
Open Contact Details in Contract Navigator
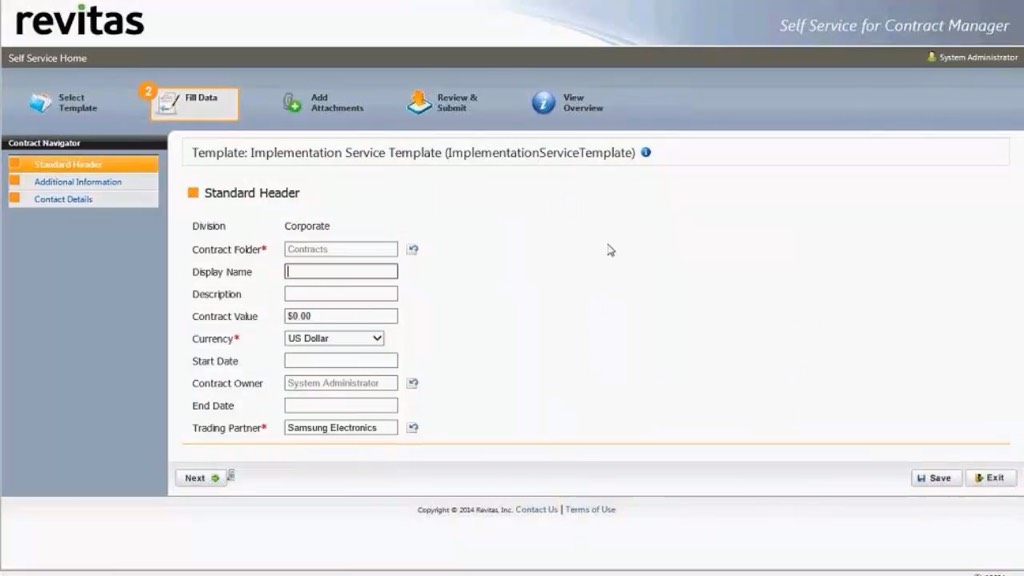(63, 199)
